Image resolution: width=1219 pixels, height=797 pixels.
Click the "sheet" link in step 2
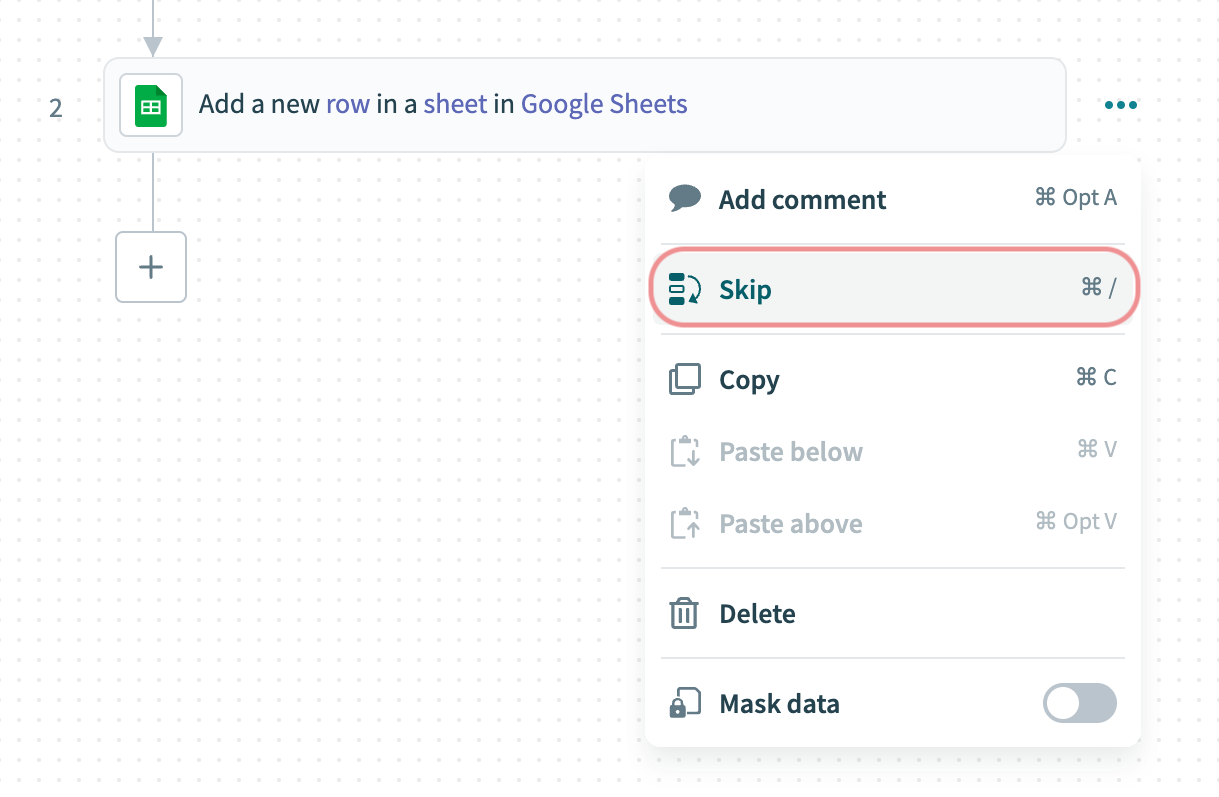pos(455,105)
